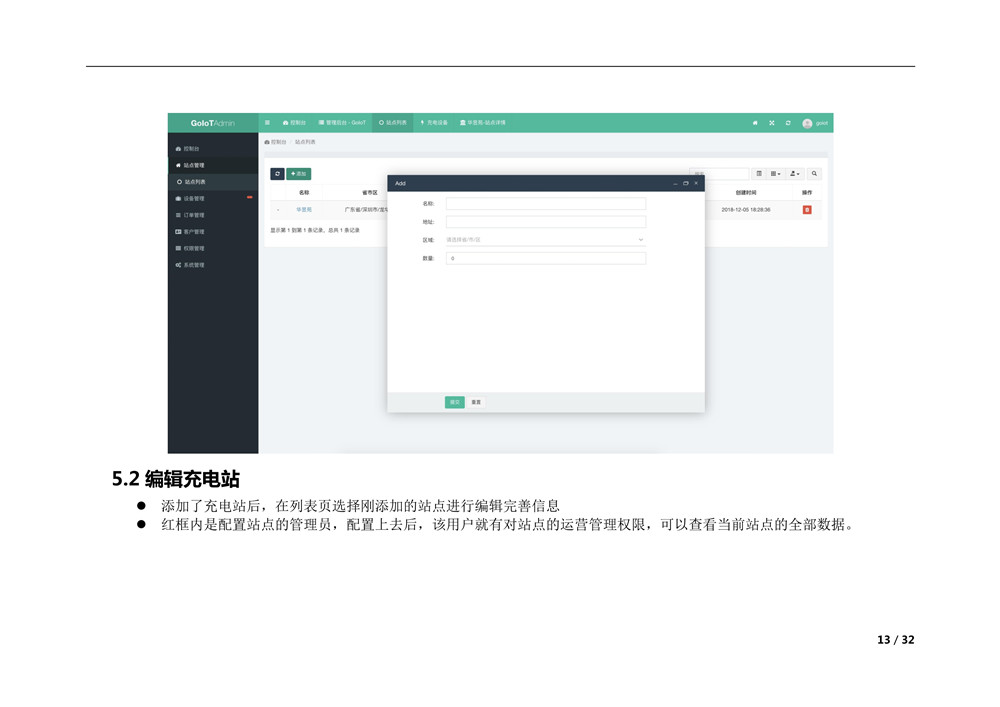This screenshot has height=707, width=1000.
Task: Click the 重置 reset button
Action: pyautogui.click(x=476, y=402)
